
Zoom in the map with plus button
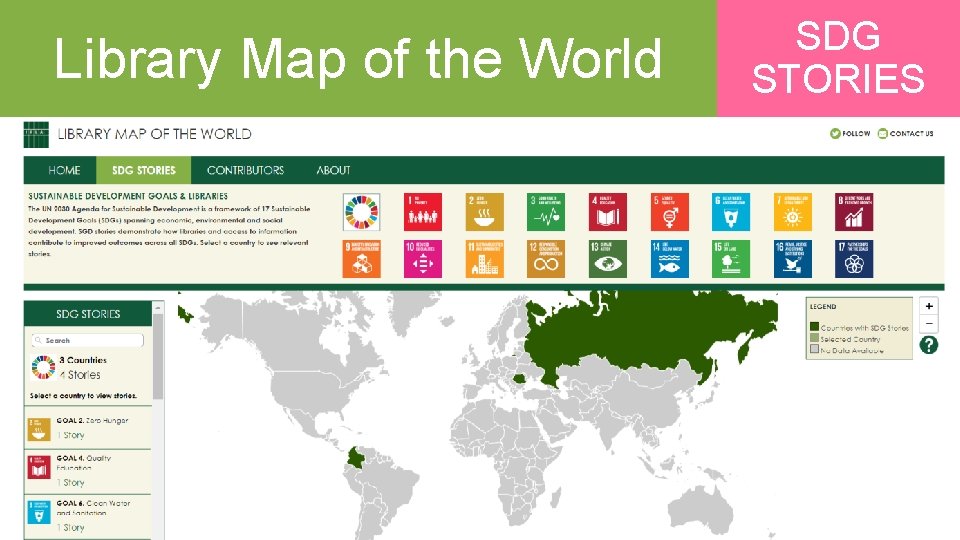coord(929,306)
